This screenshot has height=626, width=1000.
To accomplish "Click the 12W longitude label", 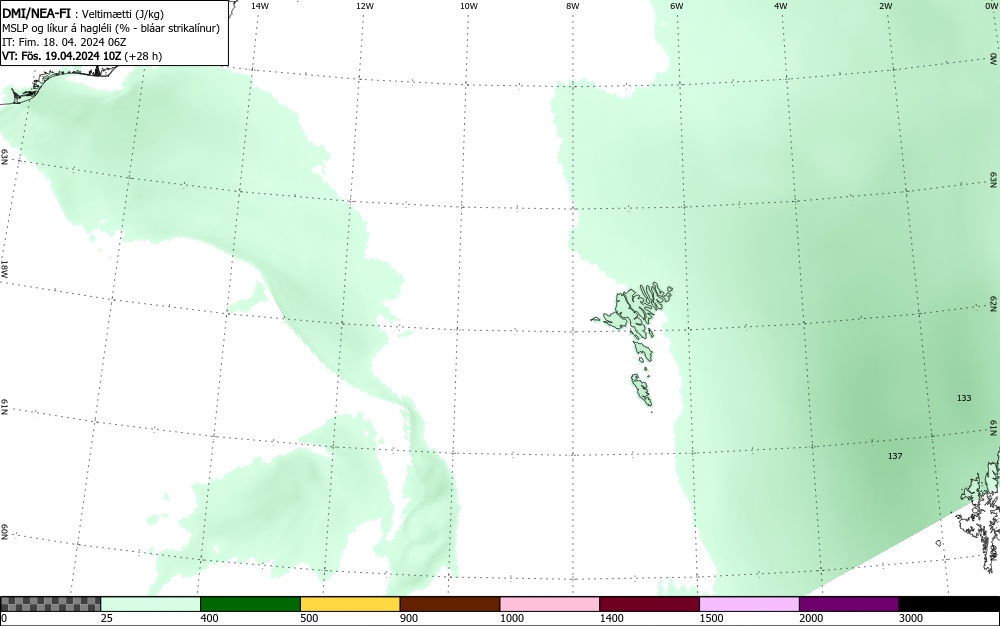I will tap(365, 6).
